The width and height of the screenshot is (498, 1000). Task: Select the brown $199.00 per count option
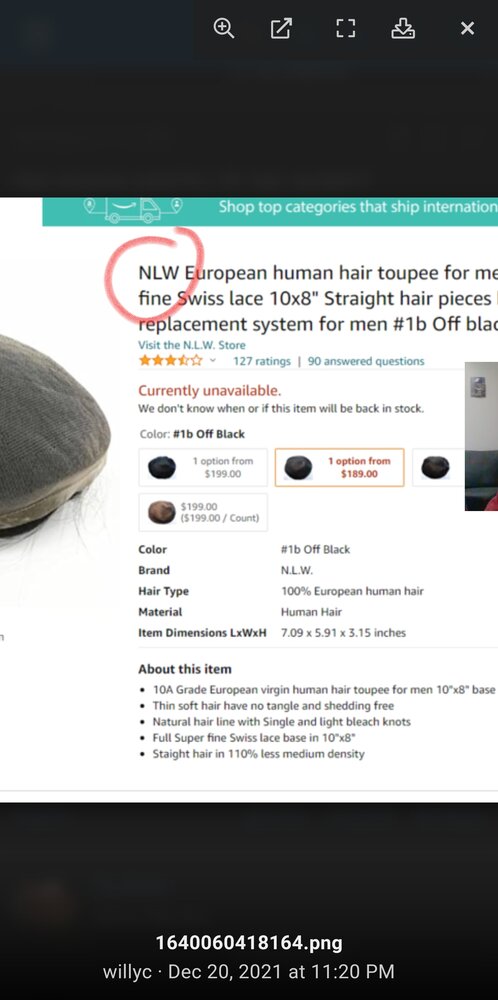[203, 512]
